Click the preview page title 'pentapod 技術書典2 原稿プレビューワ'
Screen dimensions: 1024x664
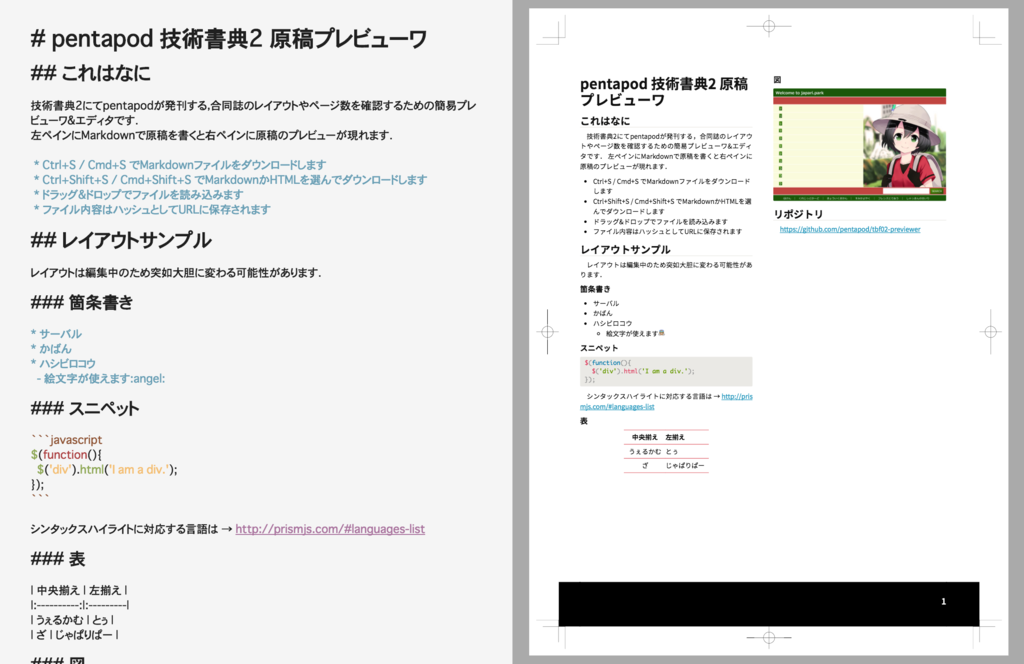664,92
